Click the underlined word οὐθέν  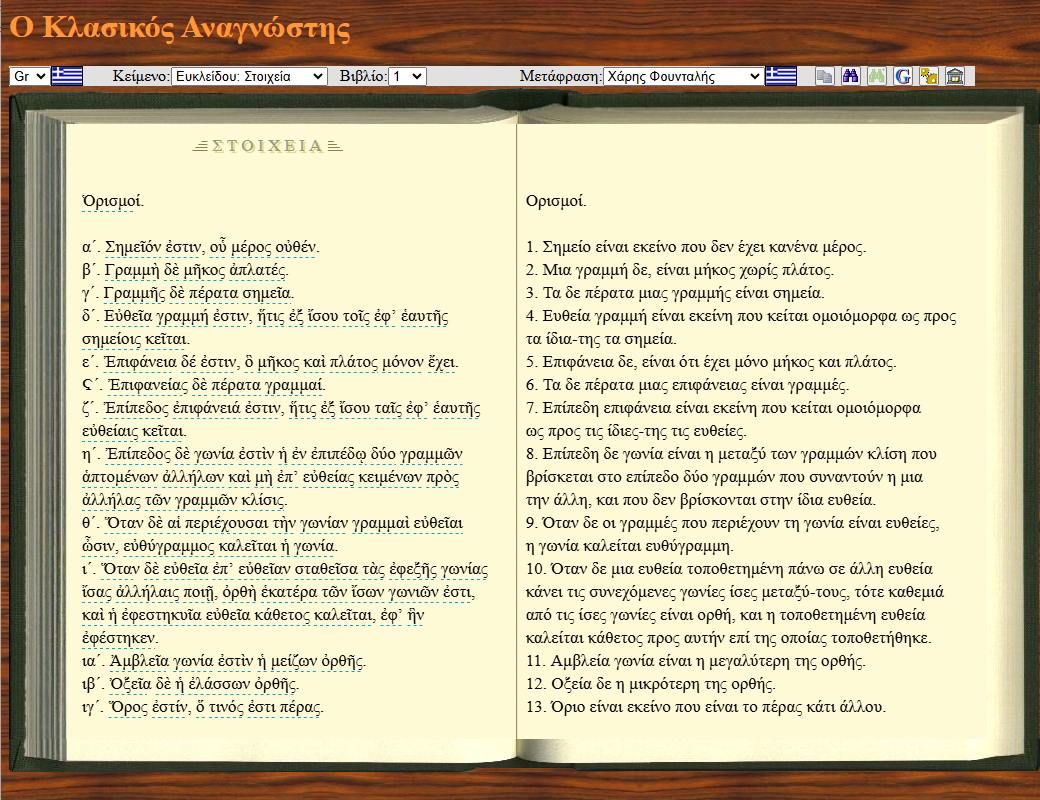pyautogui.click(x=297, y=247)
